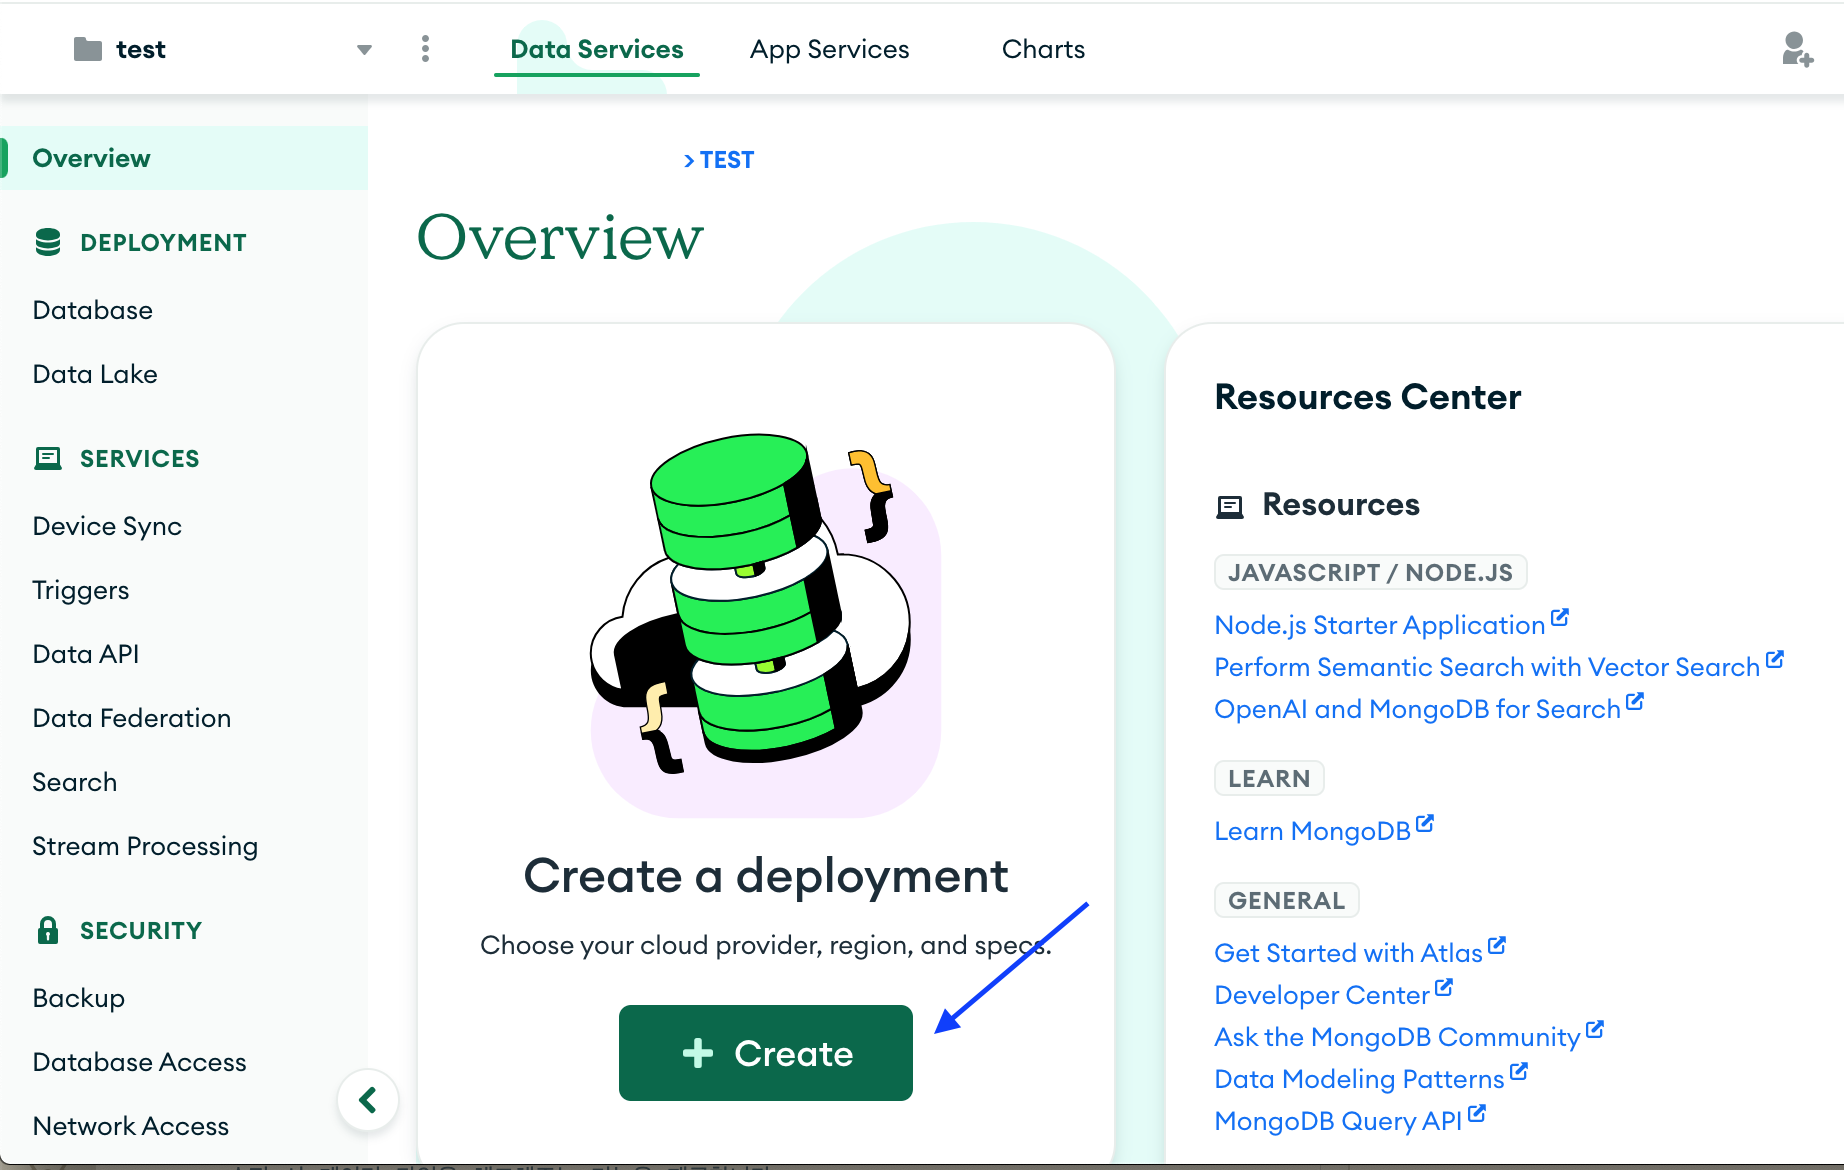Image resolution: width=1844 pixels, height=1170 pixels.
Task: Open Database in the sidebar
Action: (x=93, y=310)
